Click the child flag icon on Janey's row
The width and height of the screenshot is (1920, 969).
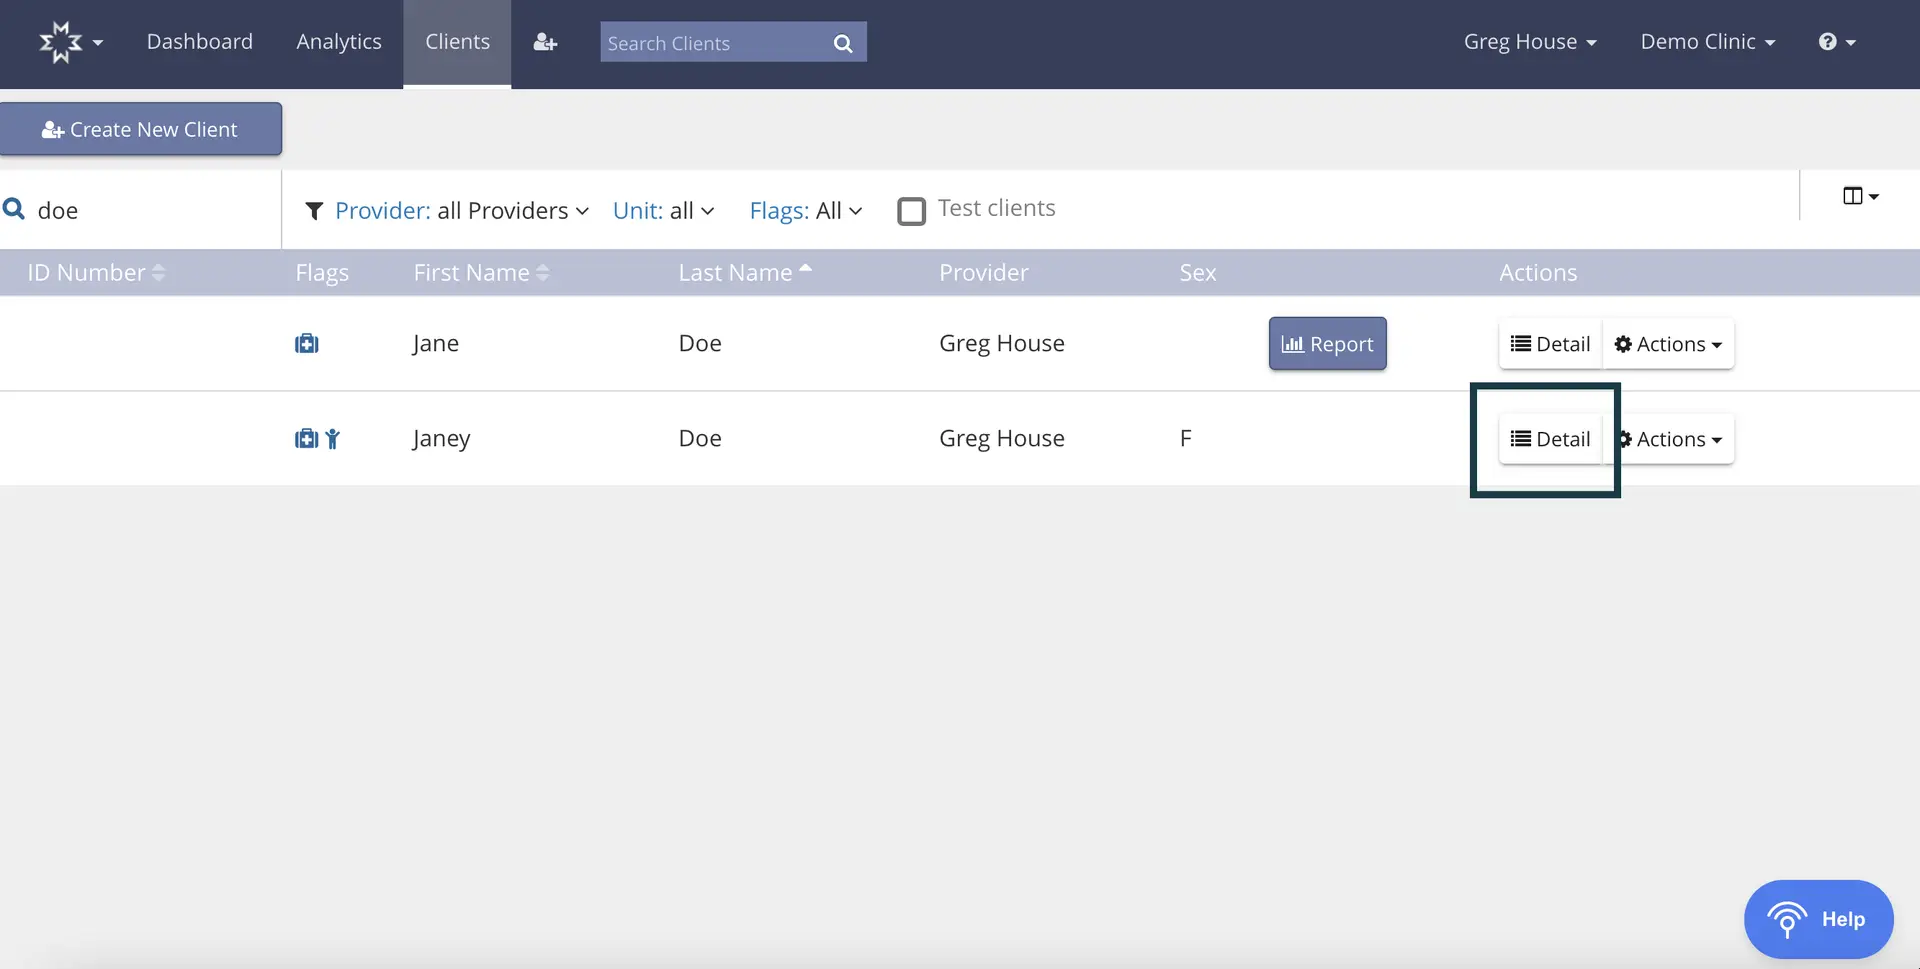[332, 439]
